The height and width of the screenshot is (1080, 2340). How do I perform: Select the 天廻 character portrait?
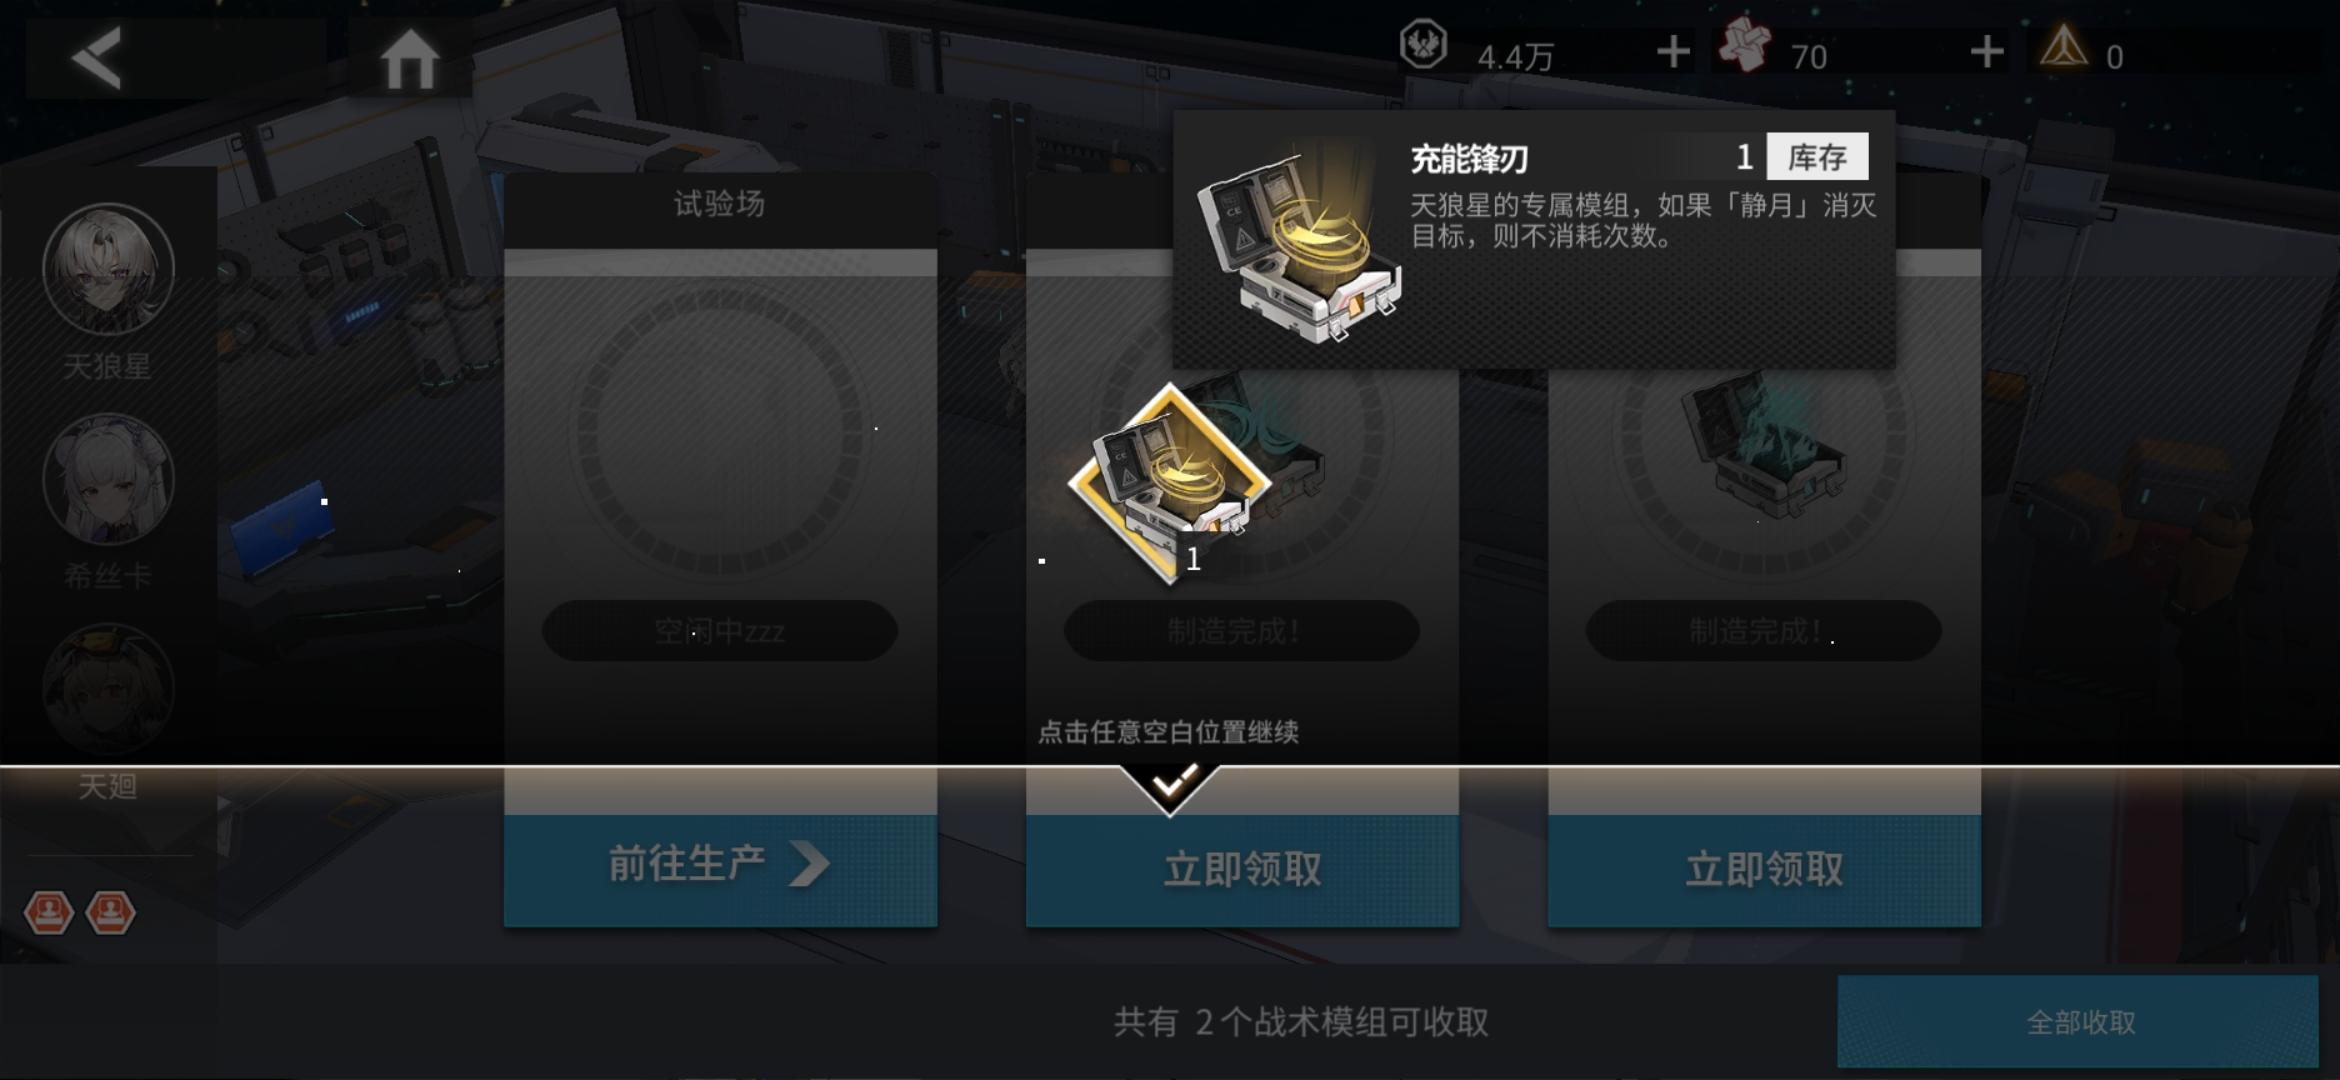108,689
